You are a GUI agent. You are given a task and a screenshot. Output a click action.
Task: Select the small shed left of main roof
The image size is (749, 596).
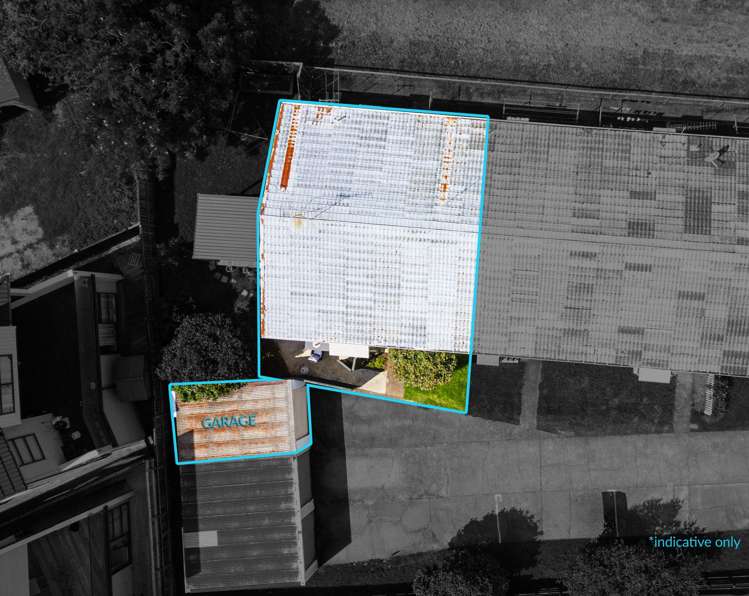pos(225,229)
